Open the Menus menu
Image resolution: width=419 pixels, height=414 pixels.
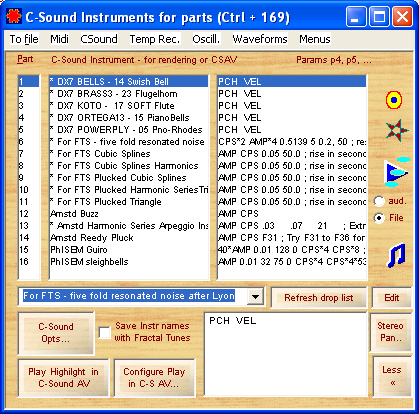click(x=315, y=39)
